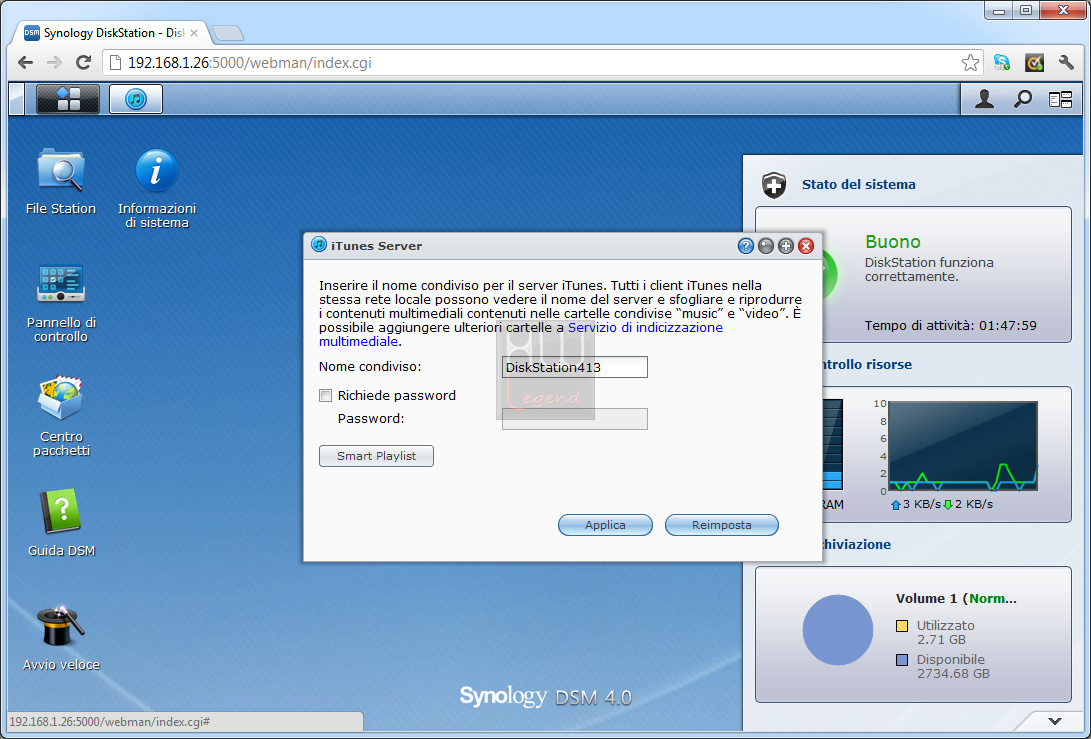Click the Skype extension icon
Viewport: 1091px width, 739px height.
click(1002, 63)
